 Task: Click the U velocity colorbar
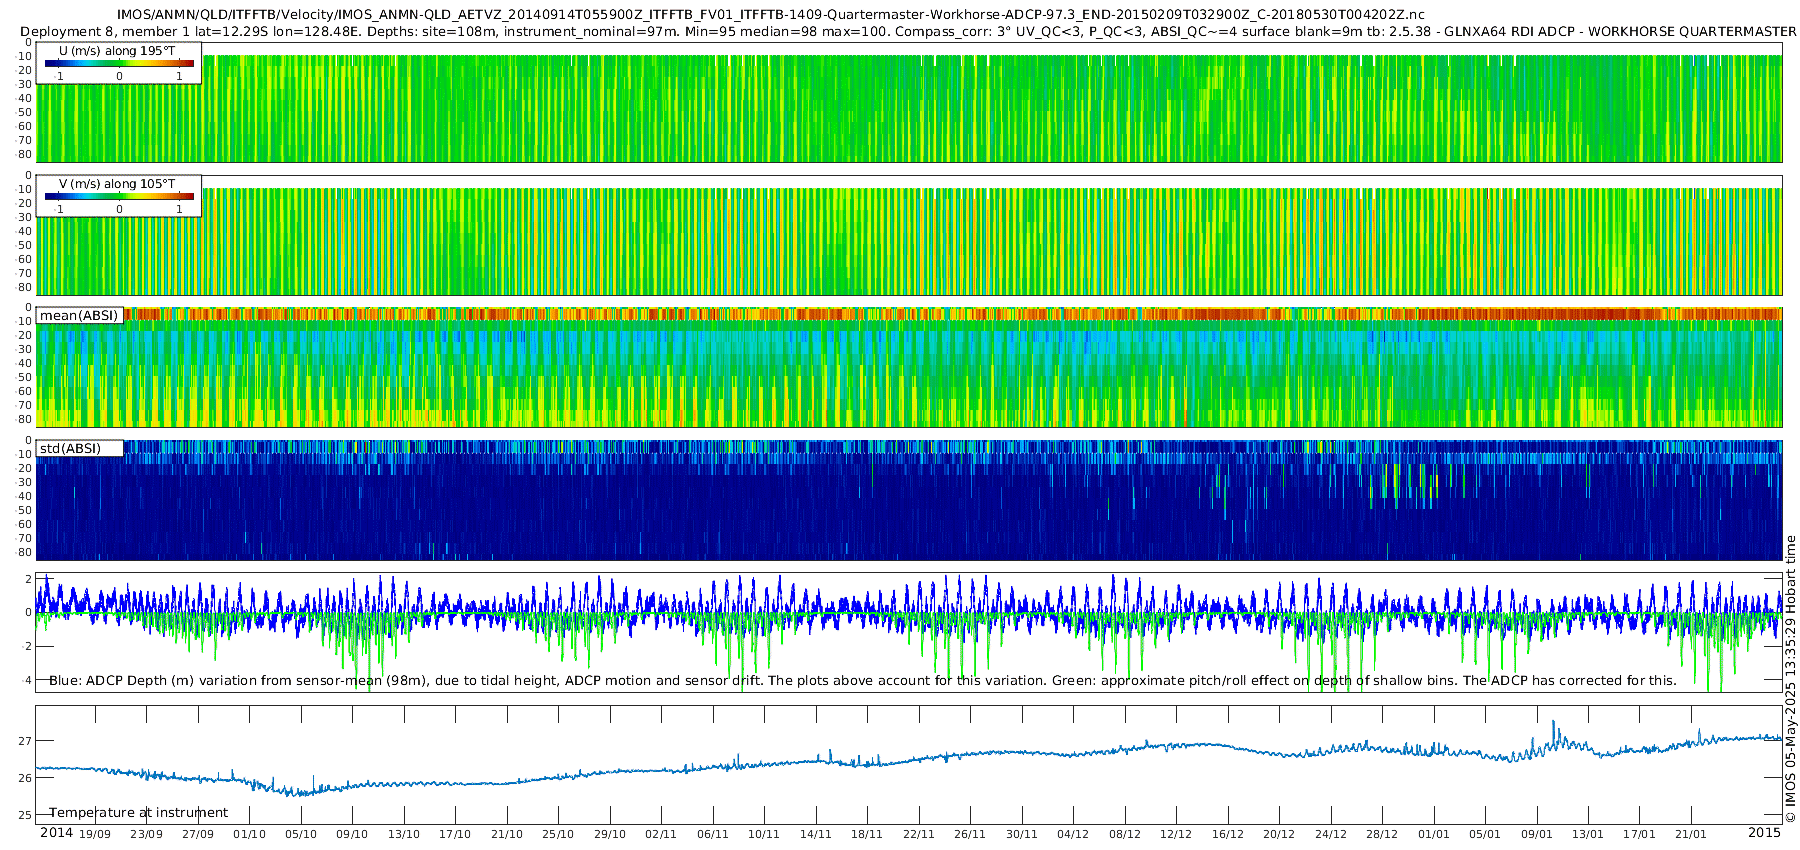click(119, 64)
